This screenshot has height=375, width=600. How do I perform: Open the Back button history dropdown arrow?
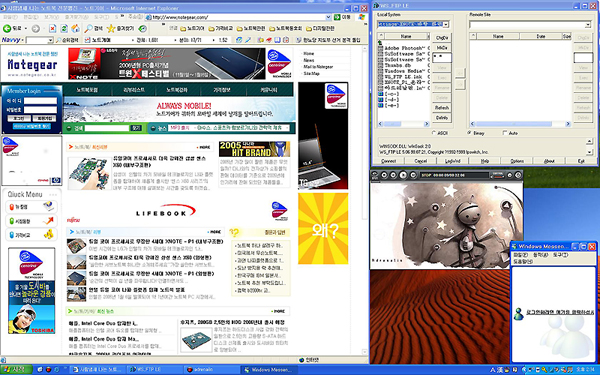point(26,29)
